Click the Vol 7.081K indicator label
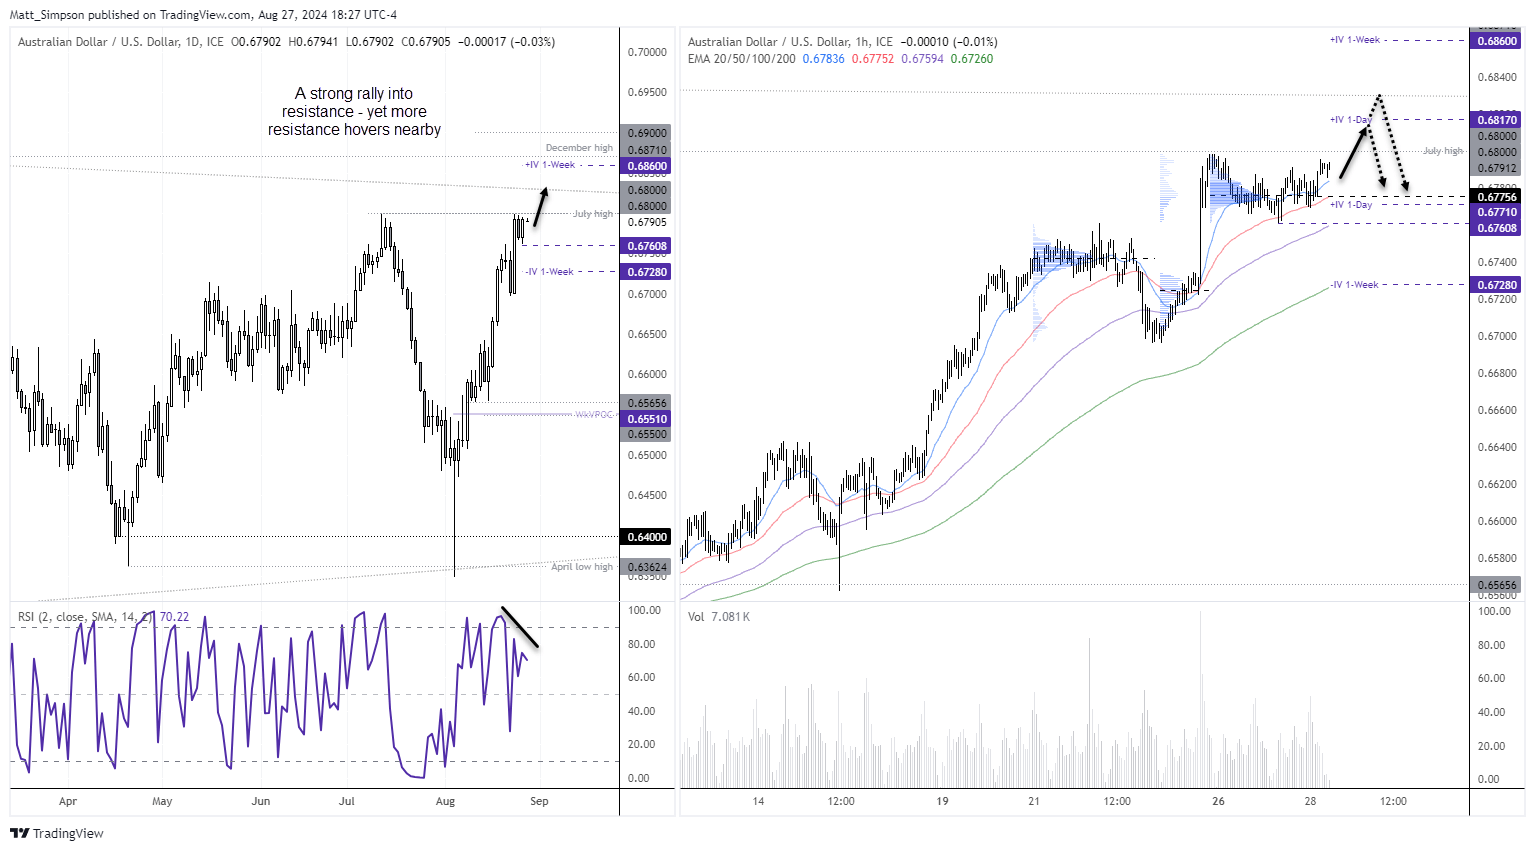Viewport: 1535px width, 851px height. click(x=719, y=617)
